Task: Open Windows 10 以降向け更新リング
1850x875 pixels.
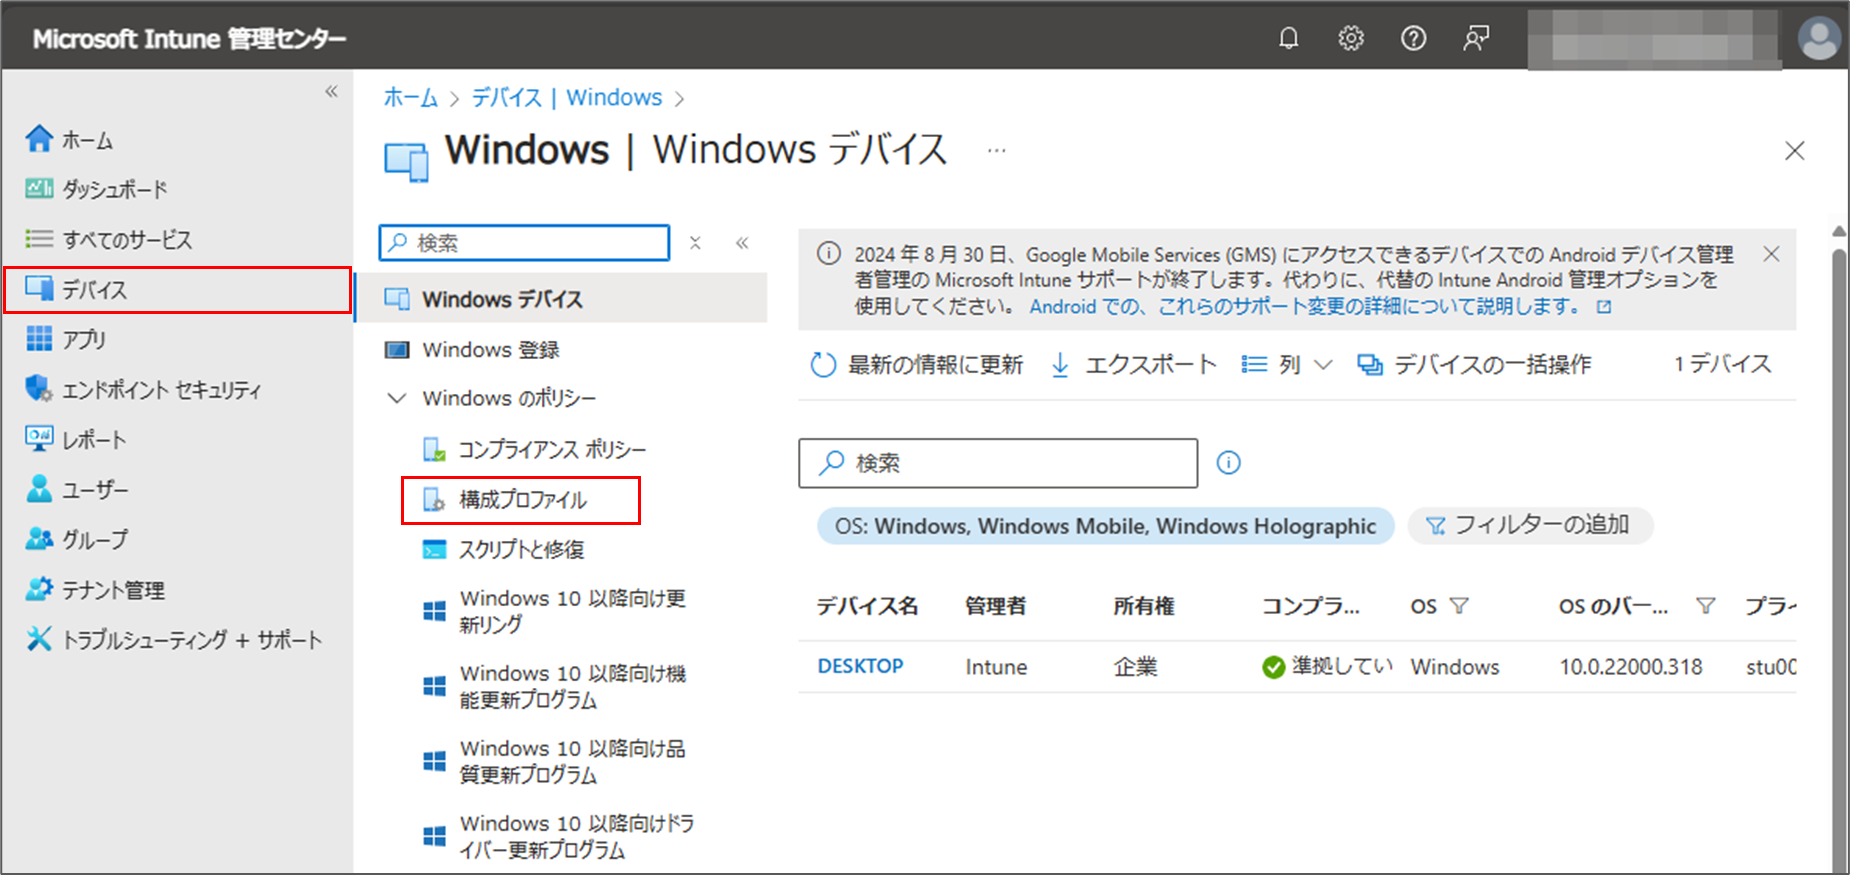Action: click(x=572, y=611)
